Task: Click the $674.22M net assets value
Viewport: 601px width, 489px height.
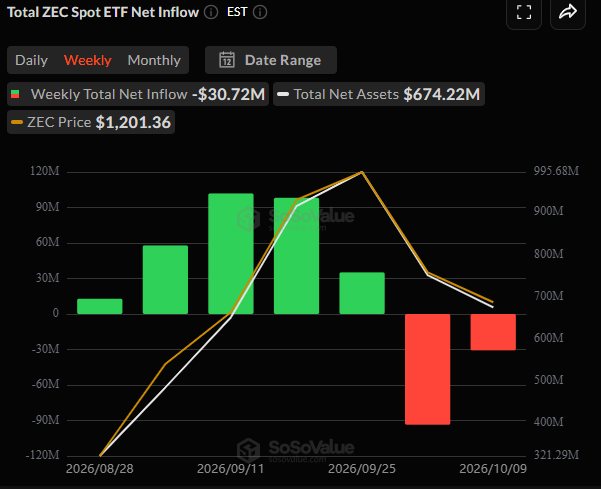Action: (x=442, y=94)
